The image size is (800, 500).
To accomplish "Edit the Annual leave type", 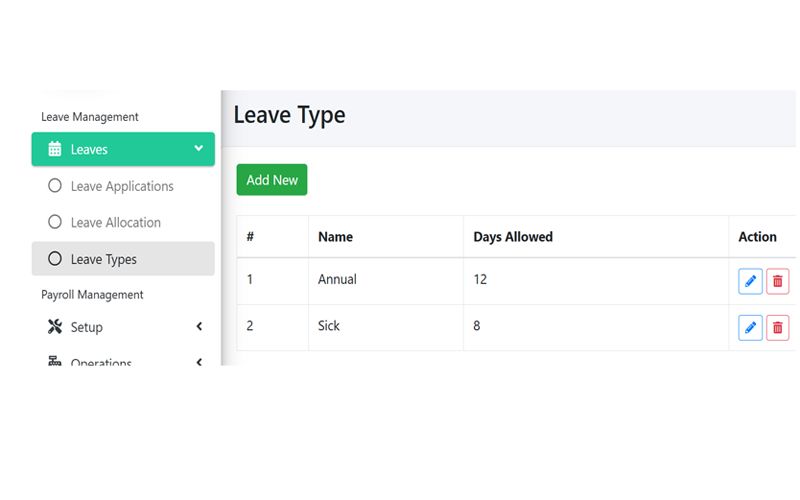I will pyautogui.click(x=750, y=281).
